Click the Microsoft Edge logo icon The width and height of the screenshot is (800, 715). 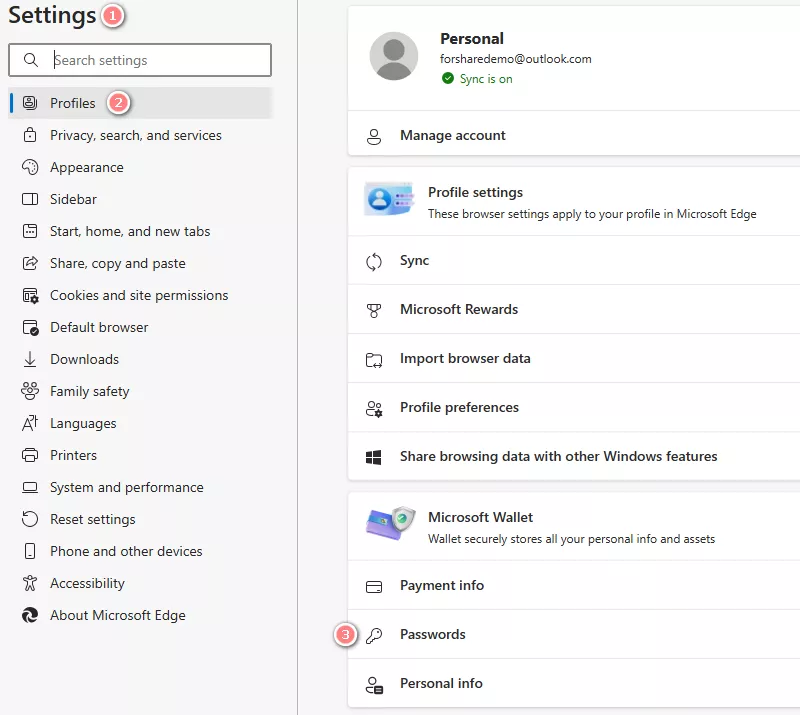(x=30, y=615)
